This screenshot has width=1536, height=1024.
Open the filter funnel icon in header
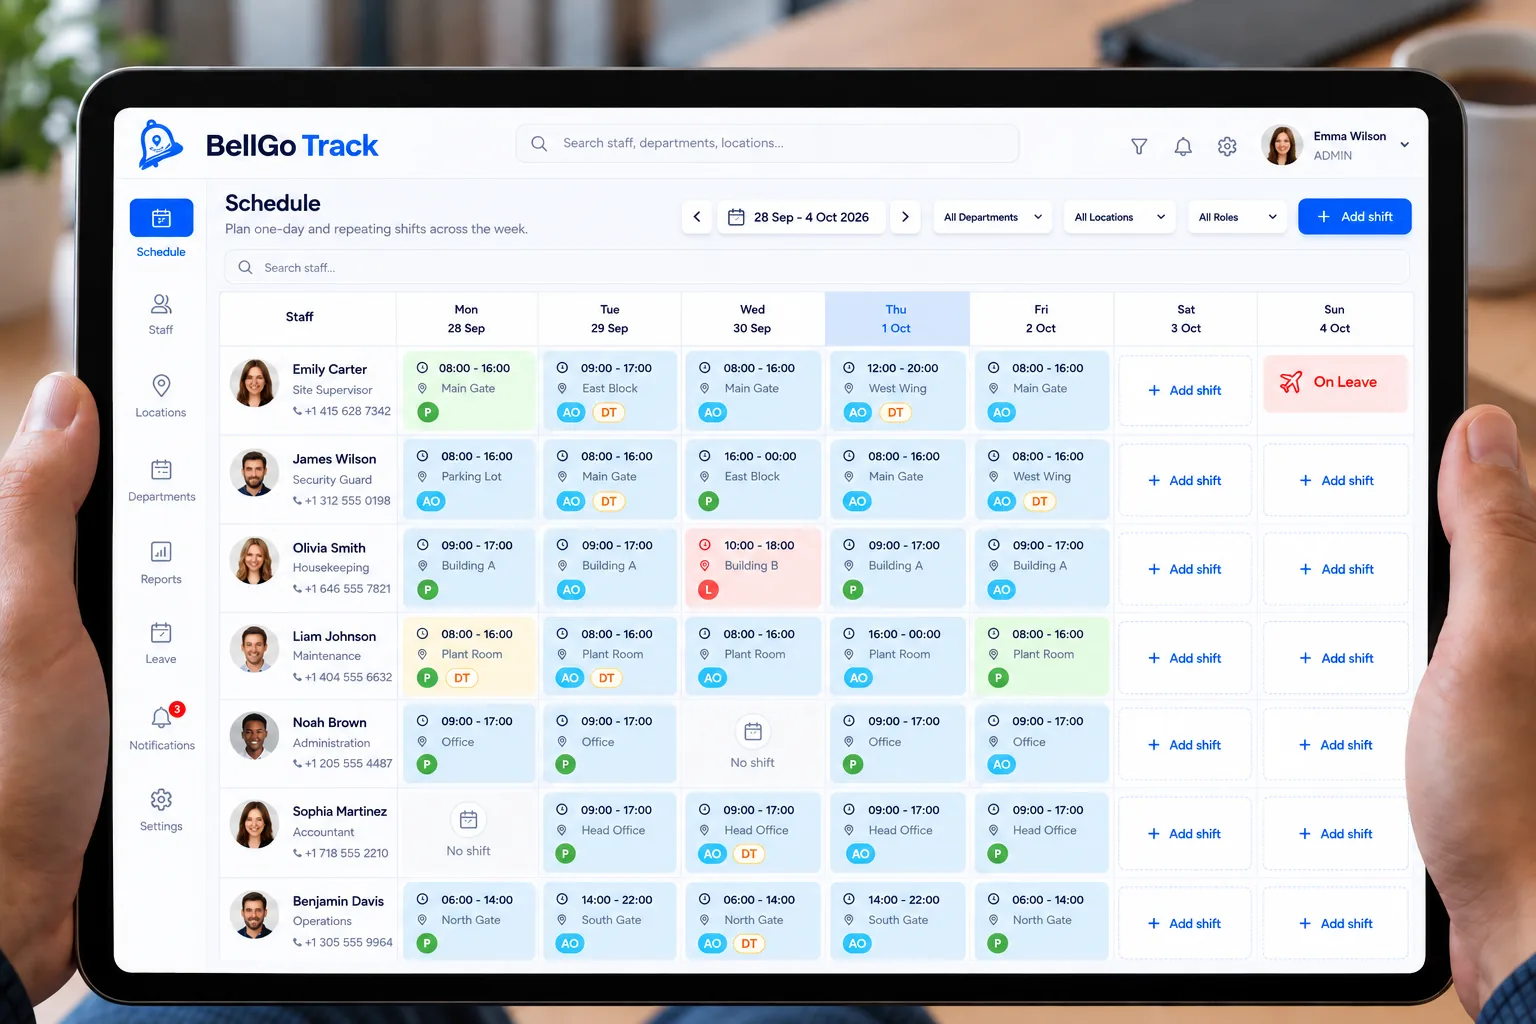[1139, 146]
